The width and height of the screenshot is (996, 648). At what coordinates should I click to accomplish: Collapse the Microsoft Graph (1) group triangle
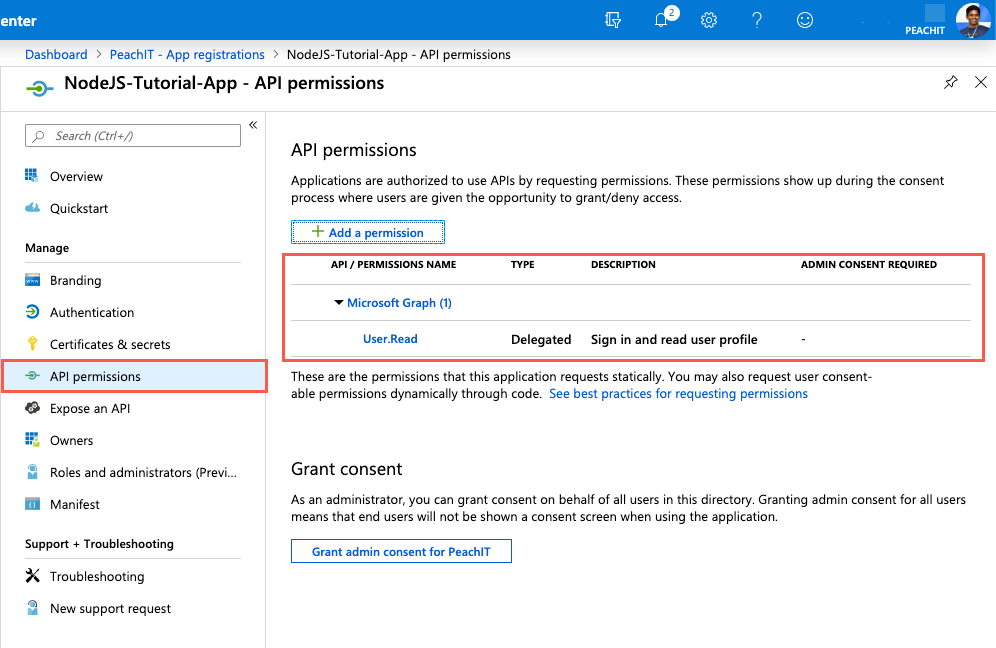tap(339, 302)
